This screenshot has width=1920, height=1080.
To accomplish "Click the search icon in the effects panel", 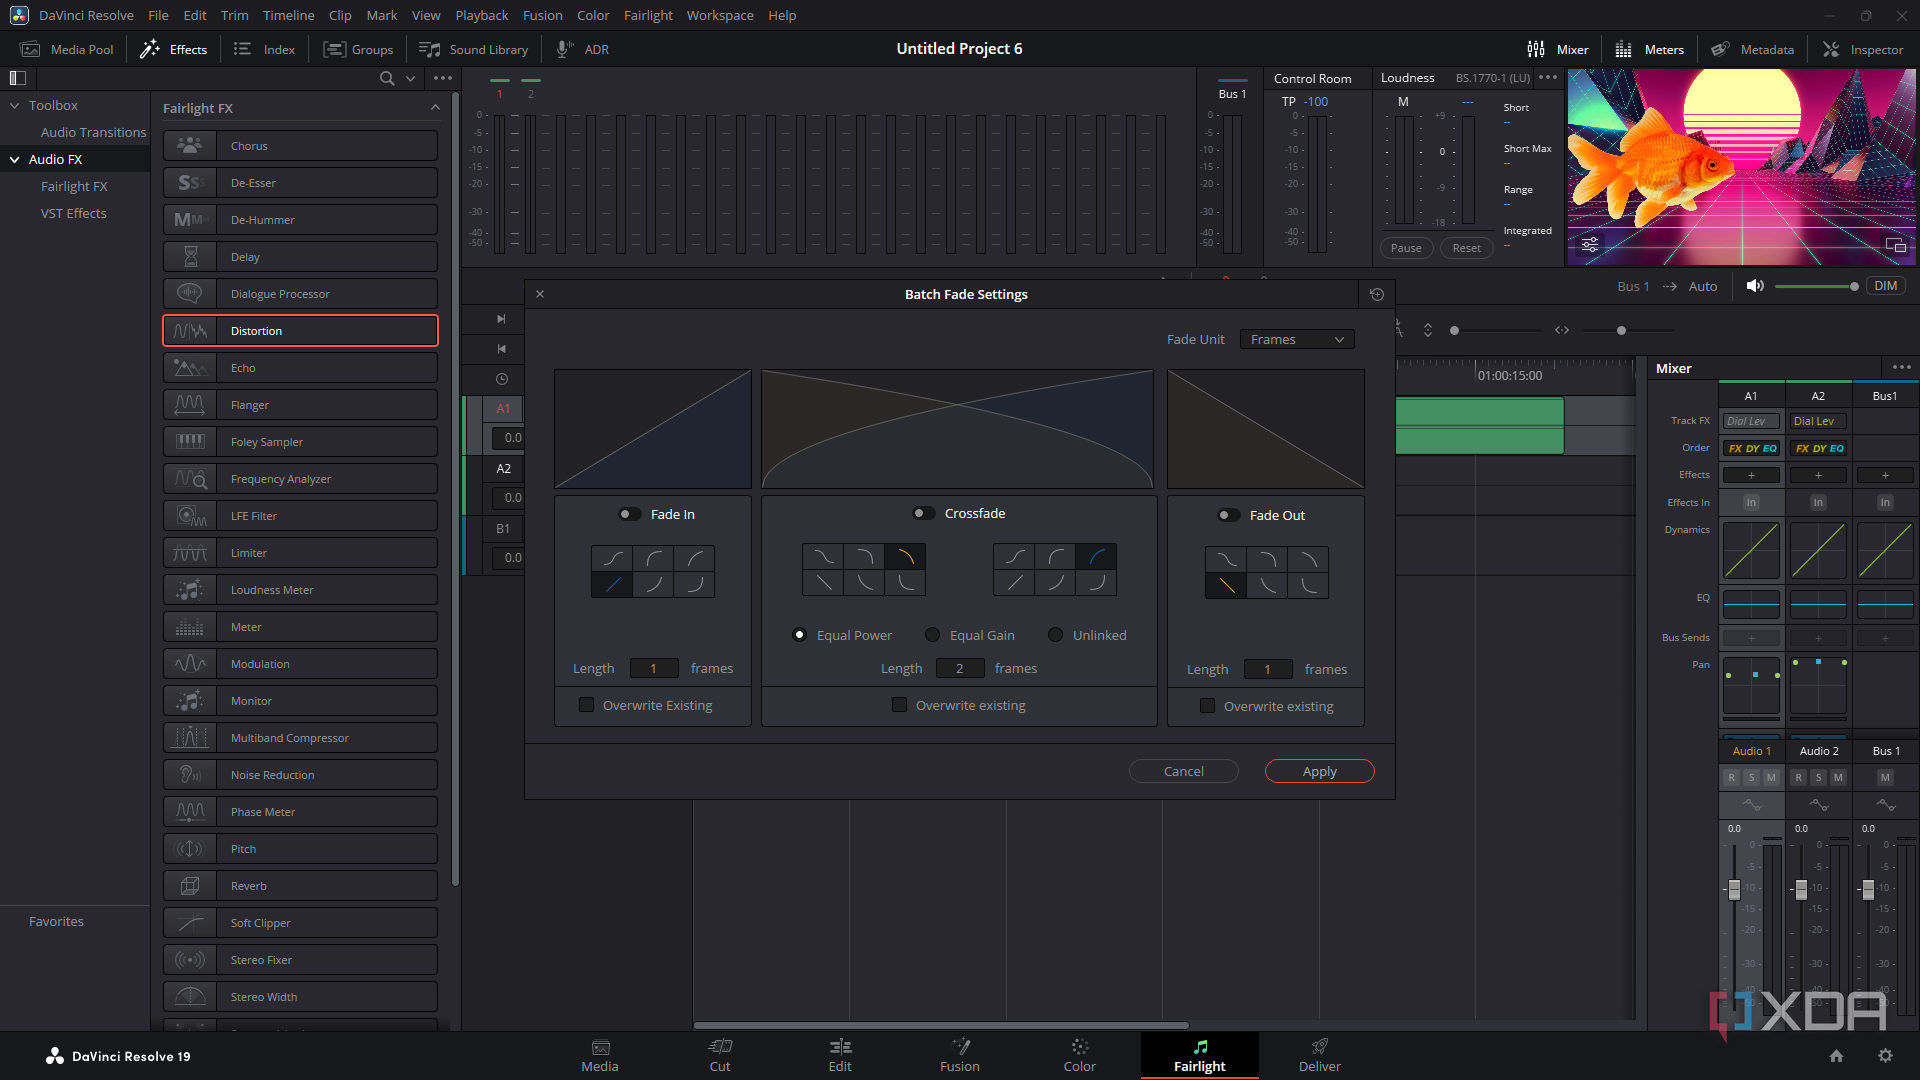I will tap(387, 78).
